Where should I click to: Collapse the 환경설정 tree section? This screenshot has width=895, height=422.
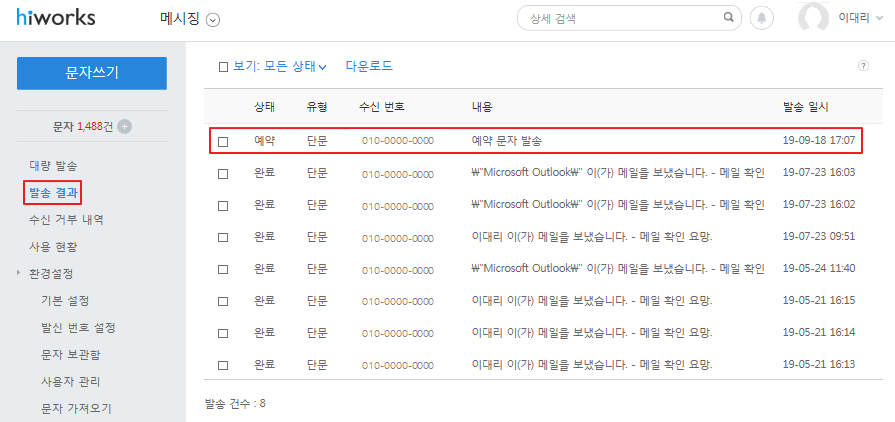coord(19,273)
